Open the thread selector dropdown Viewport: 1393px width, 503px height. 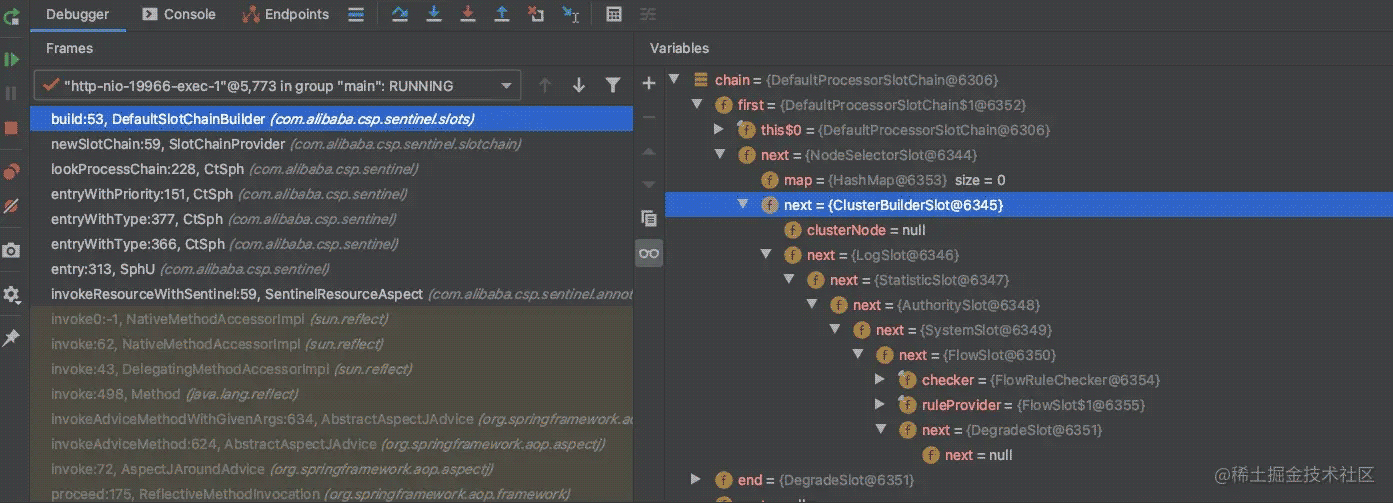pyautogui.click(x=506, y=86)
